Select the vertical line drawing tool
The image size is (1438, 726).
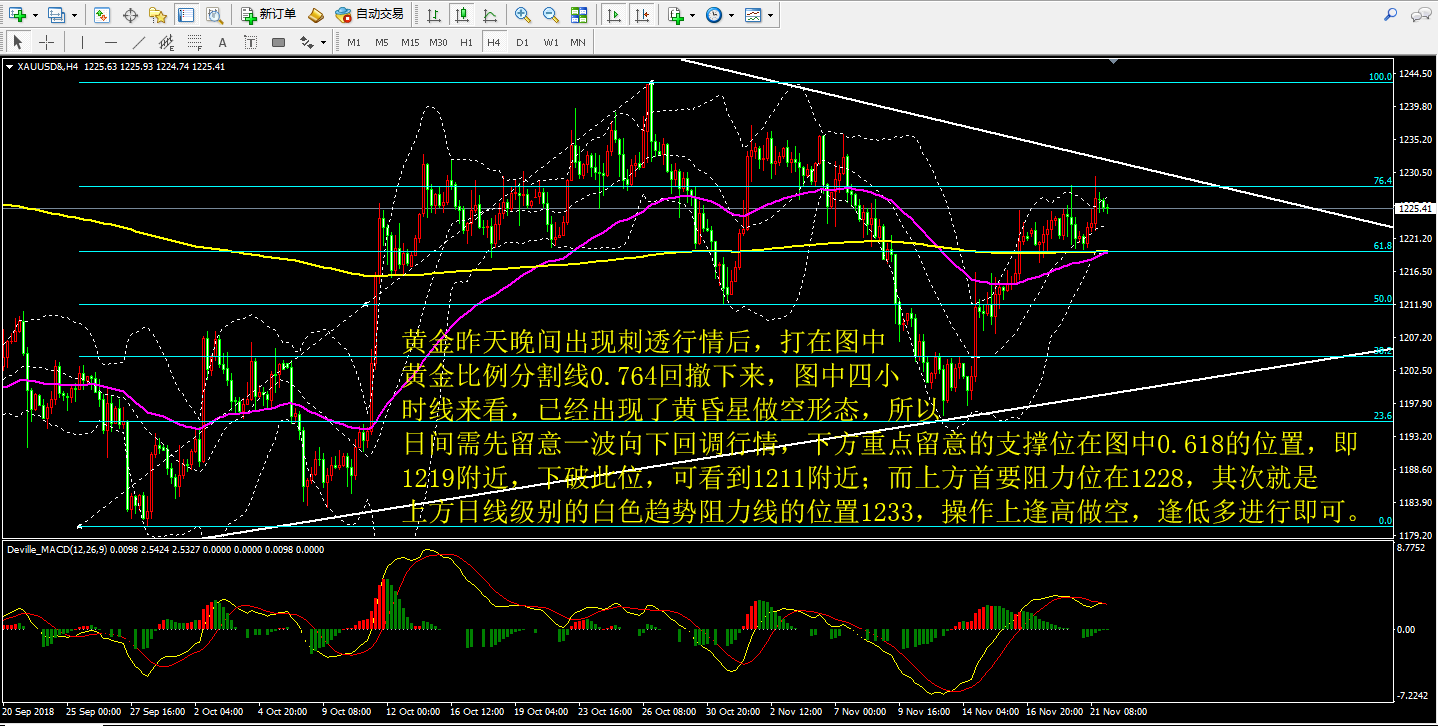pos(82,42)
